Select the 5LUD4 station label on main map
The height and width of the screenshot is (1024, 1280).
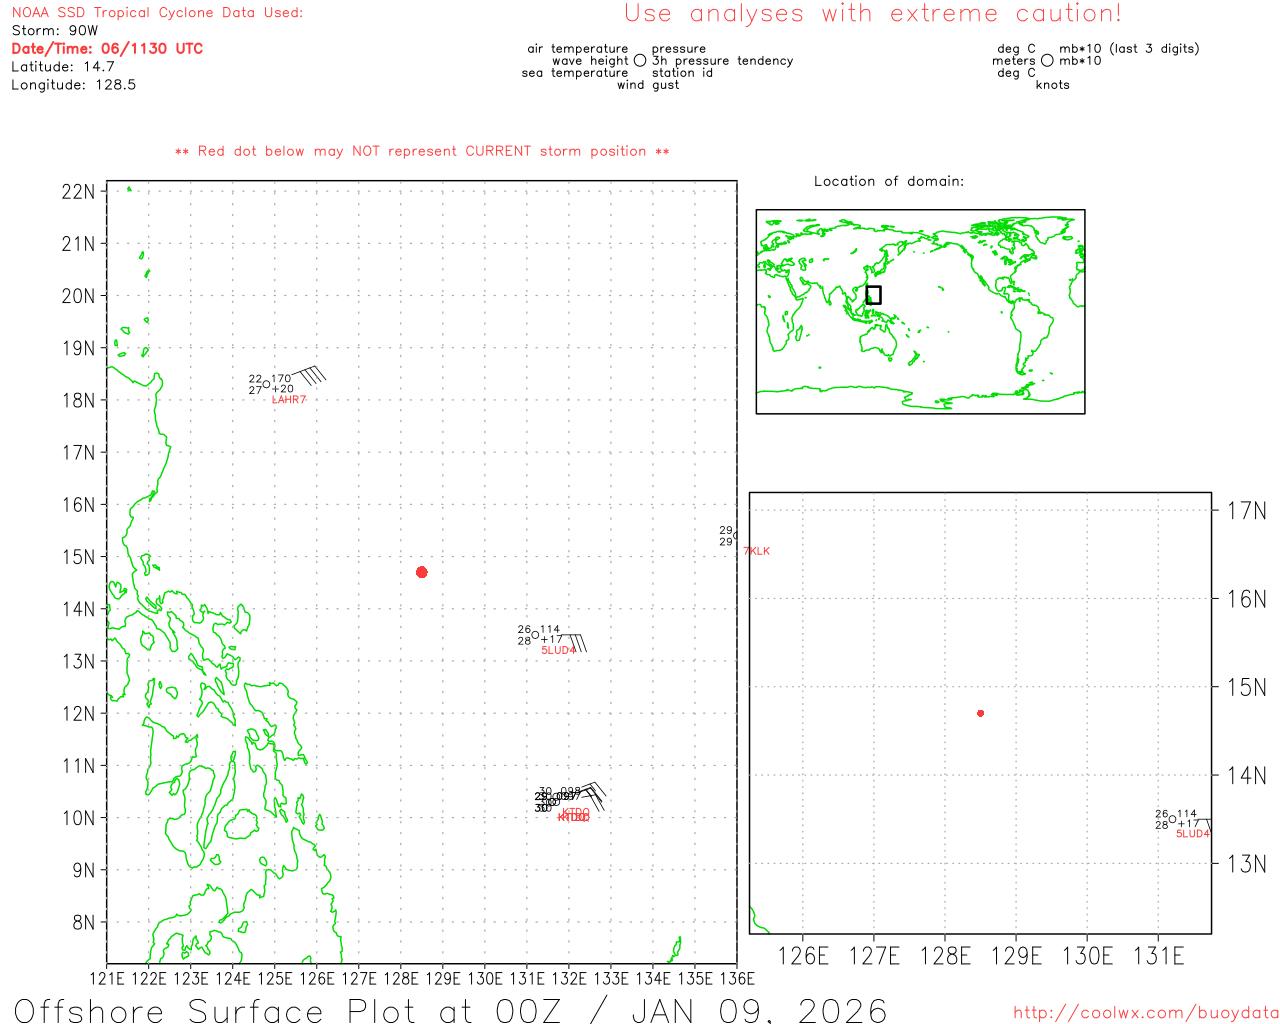[558, 651]
